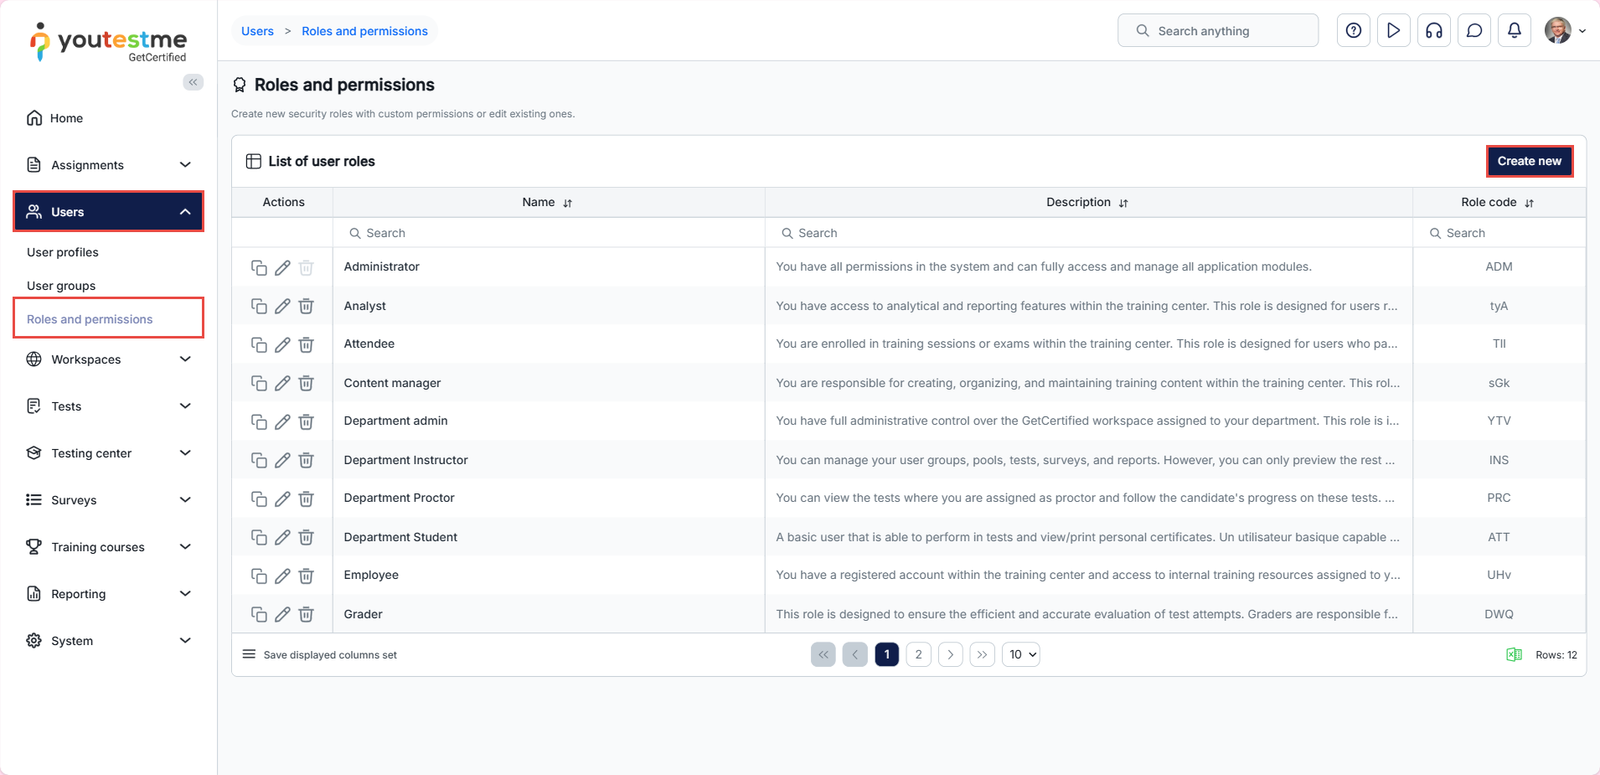Delete the Analyst role
Viewport: 1600px width, 775px height.
pyautogui.click(x=306, y=306)
